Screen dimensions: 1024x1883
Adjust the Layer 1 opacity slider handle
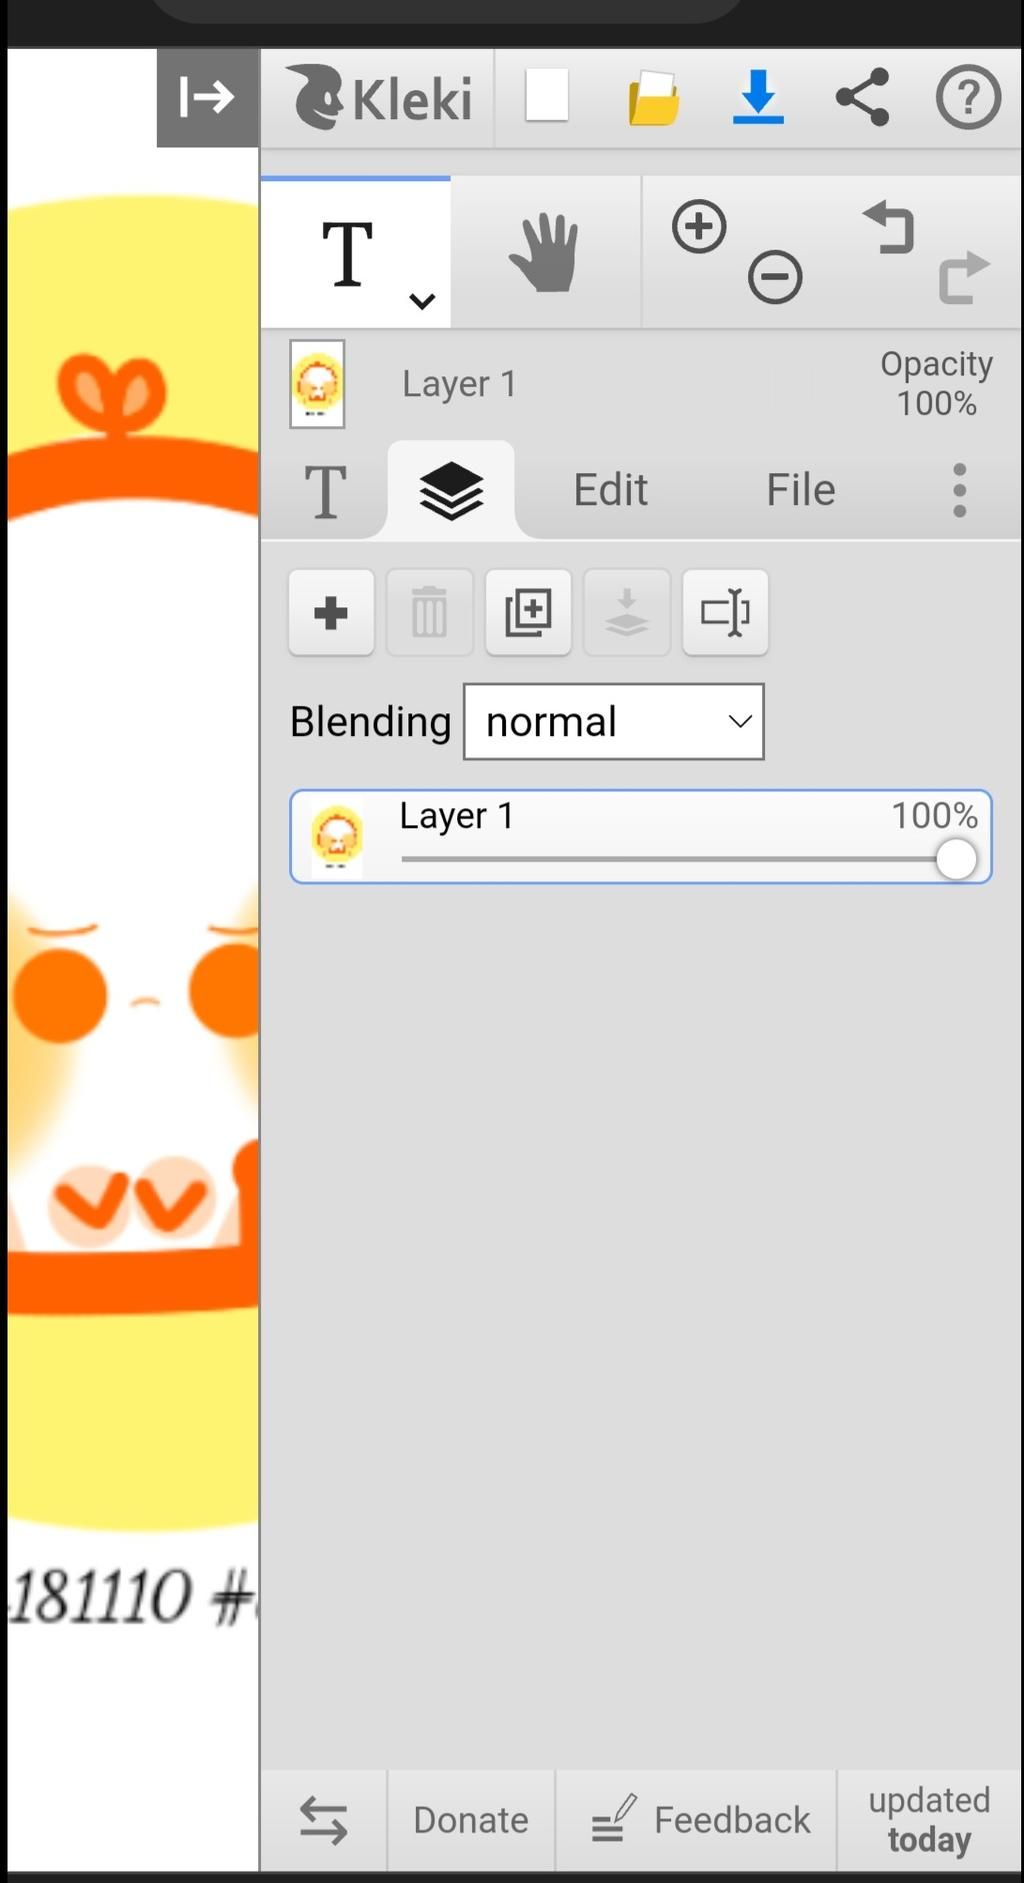coord(956,859)
